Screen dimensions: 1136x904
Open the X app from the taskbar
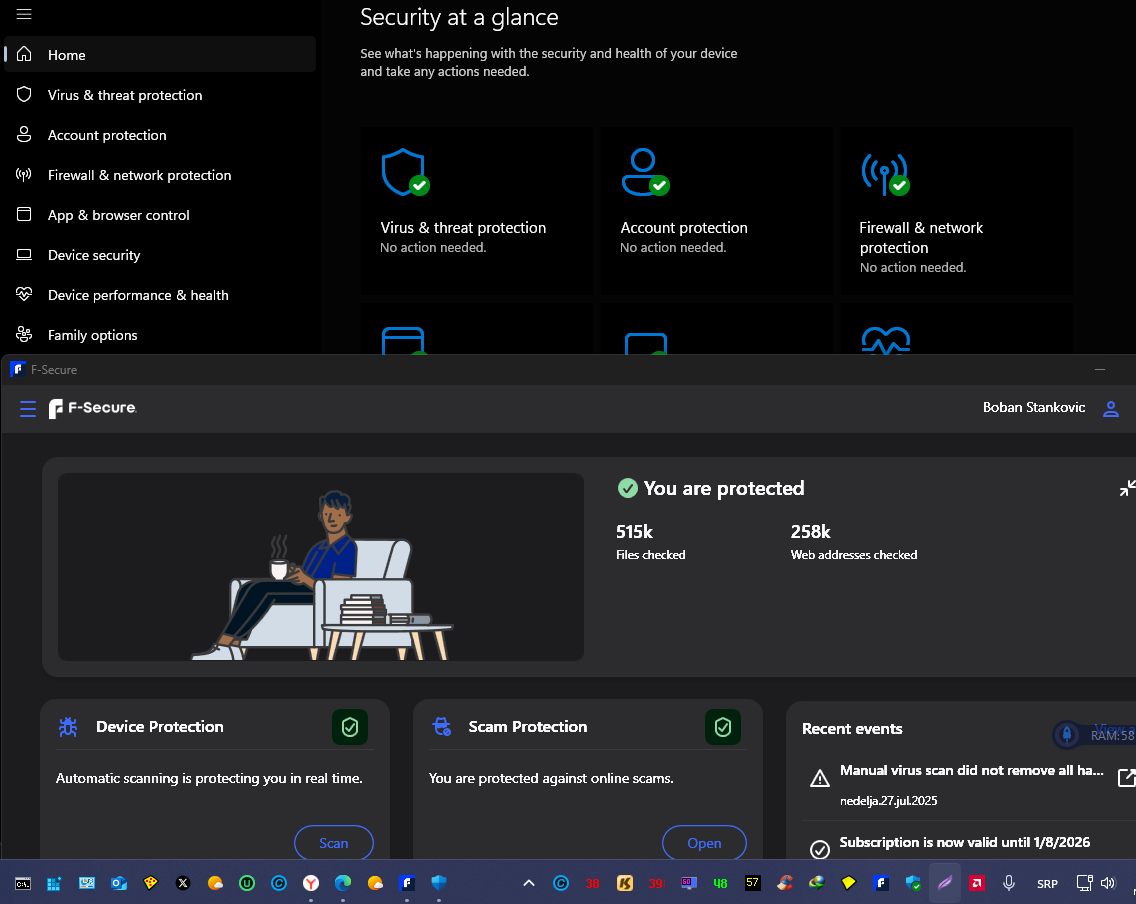click(x=183, y=883)
